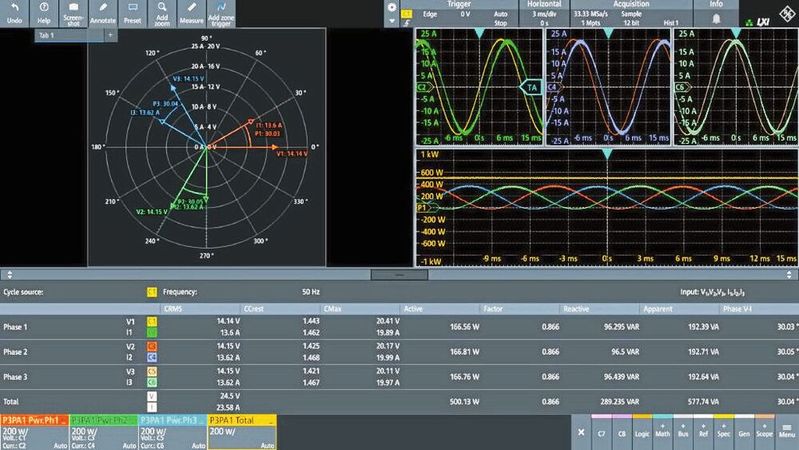This screenshot has height=450, width=799.
Task: Click the trigger source C1 yellow badge
Action: (407, 14)
